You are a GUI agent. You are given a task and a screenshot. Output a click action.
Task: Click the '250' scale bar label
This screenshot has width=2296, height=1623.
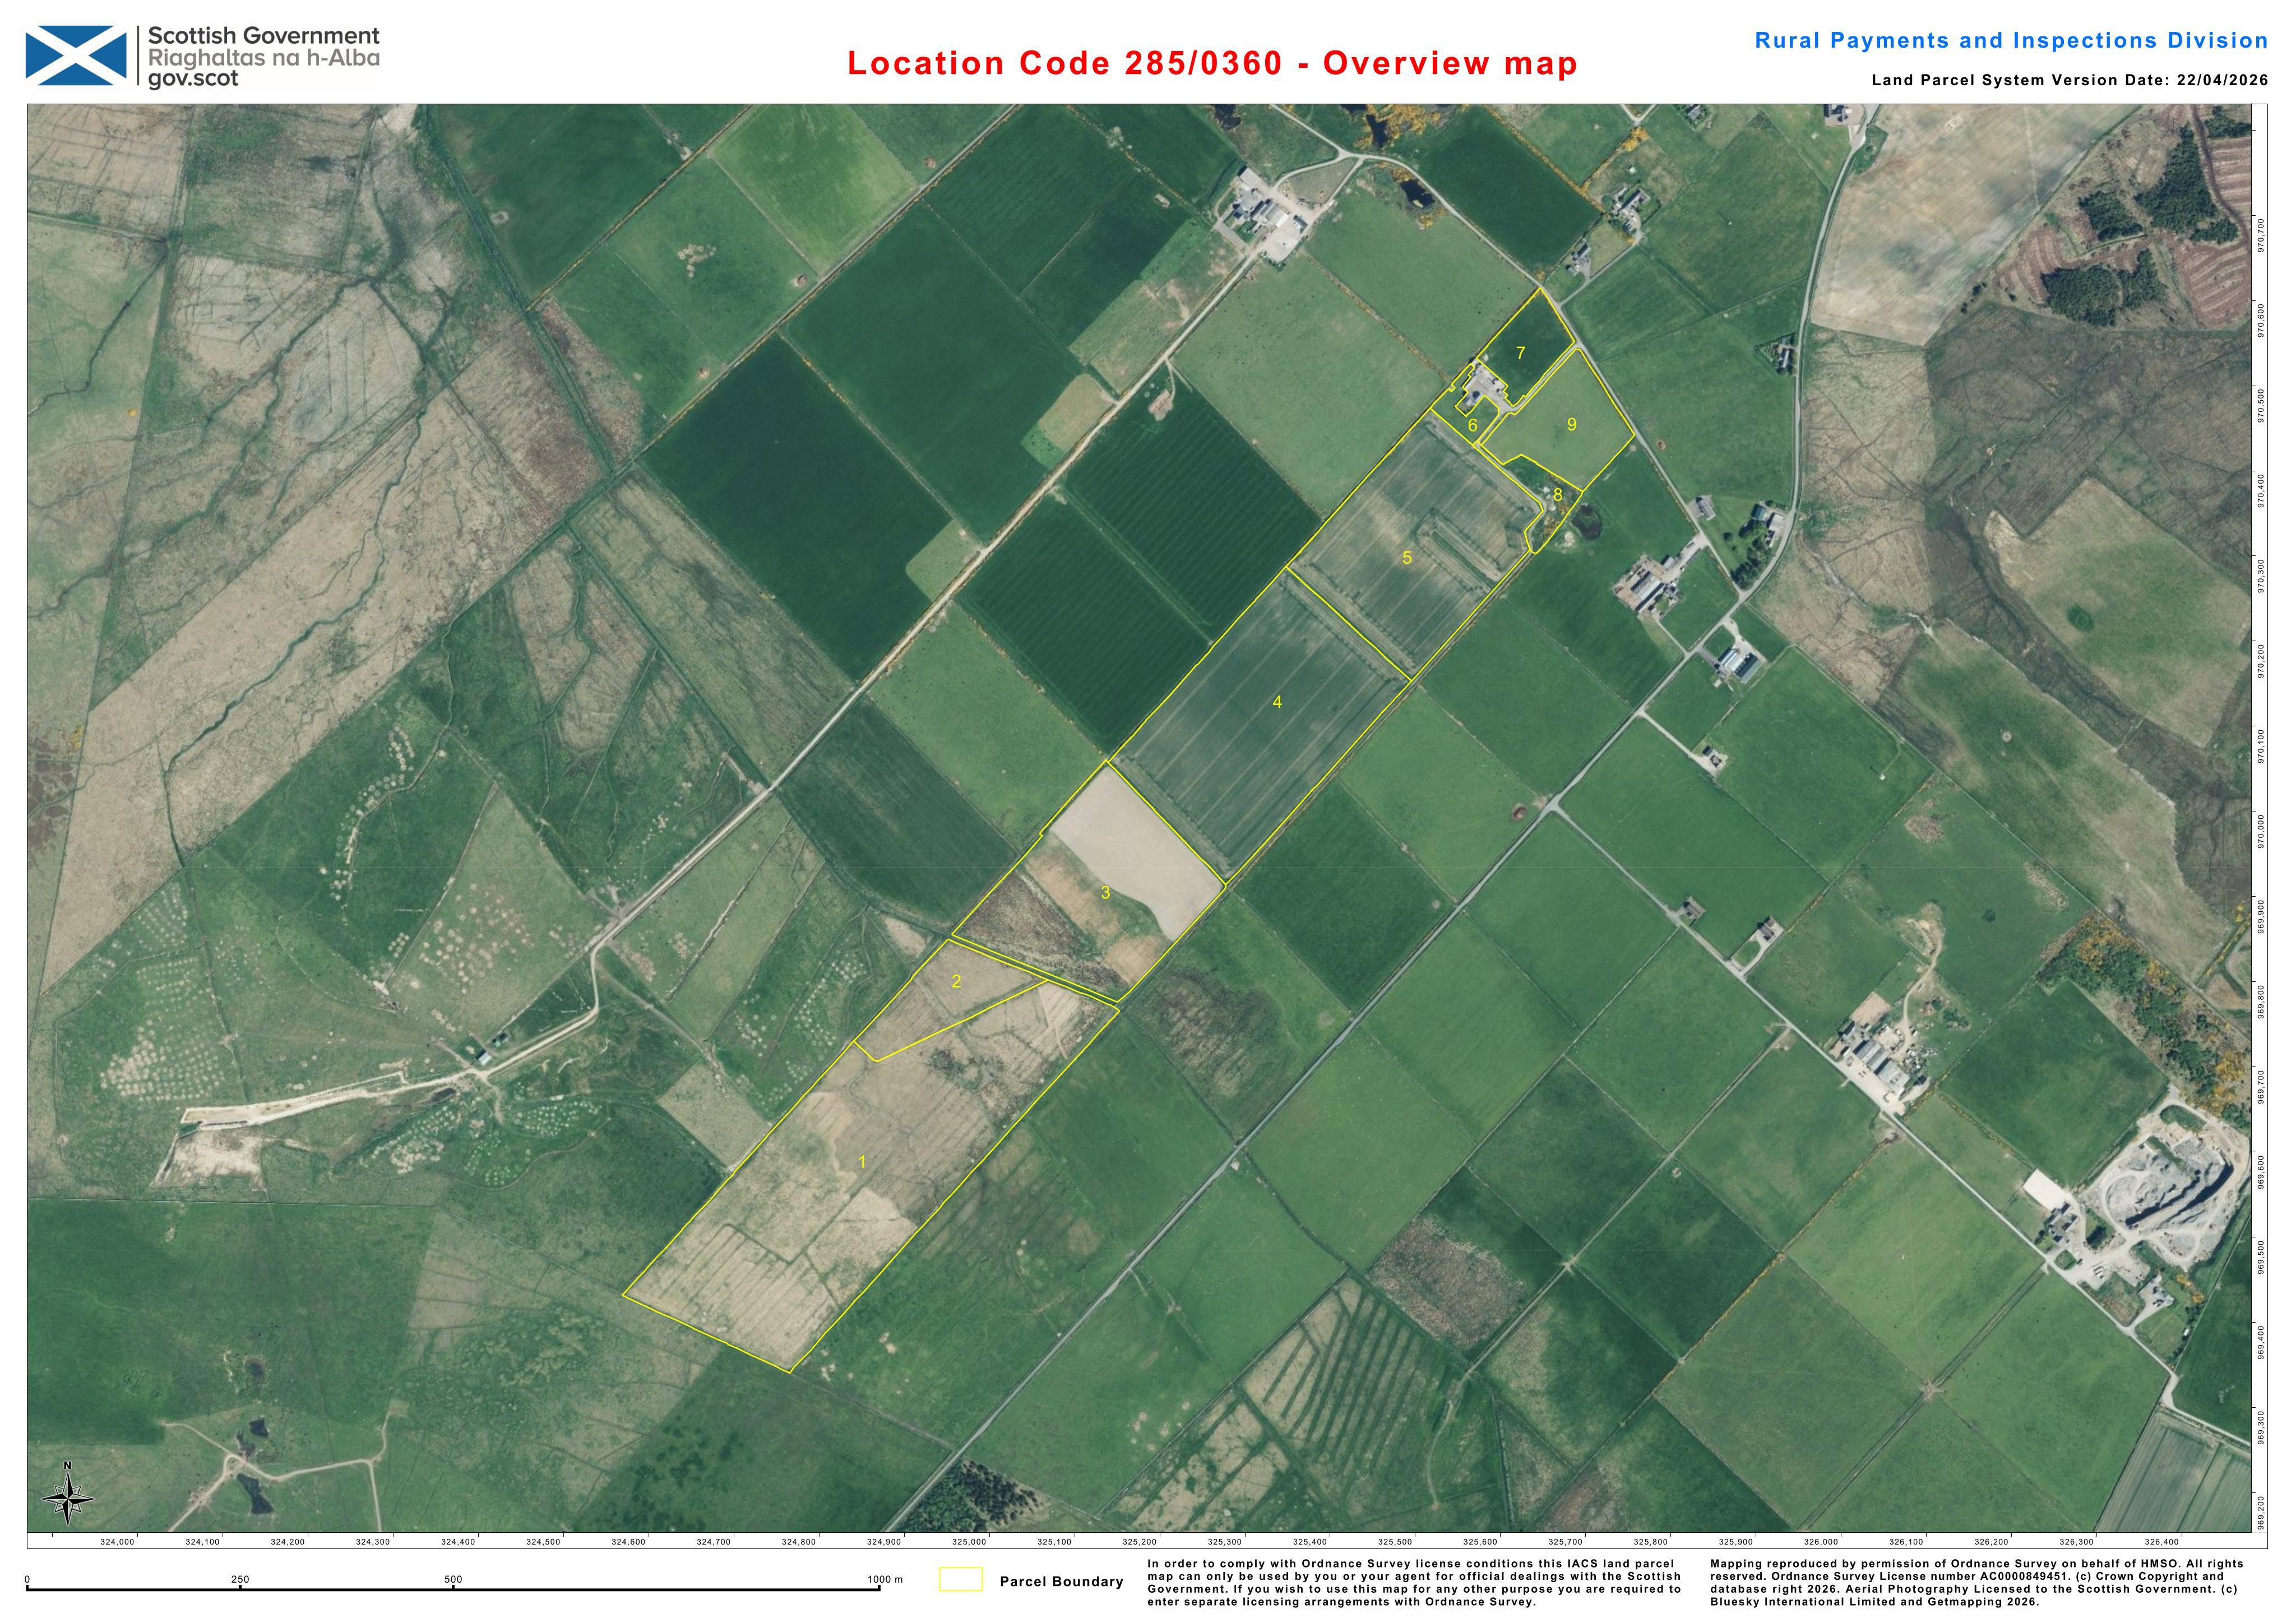pyautogui.click(x=240, y=1580)
